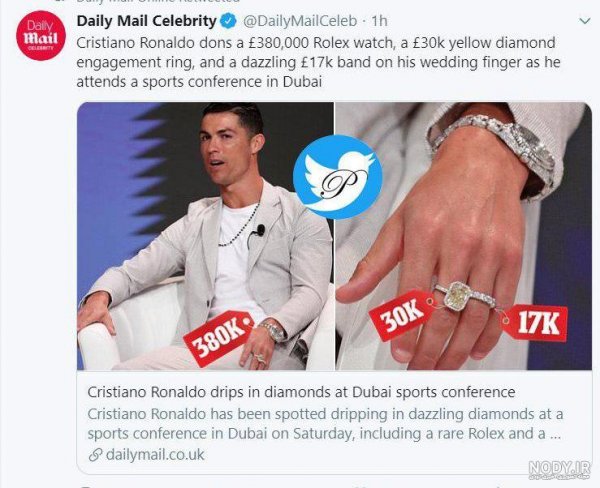Visit the @DailyMailCeleb handle
This screenshot has width=600, height=488.
pos(300,21)
